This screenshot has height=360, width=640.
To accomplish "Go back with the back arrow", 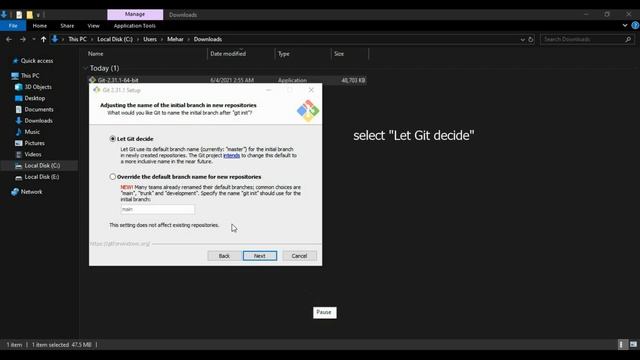I will 9,39.
